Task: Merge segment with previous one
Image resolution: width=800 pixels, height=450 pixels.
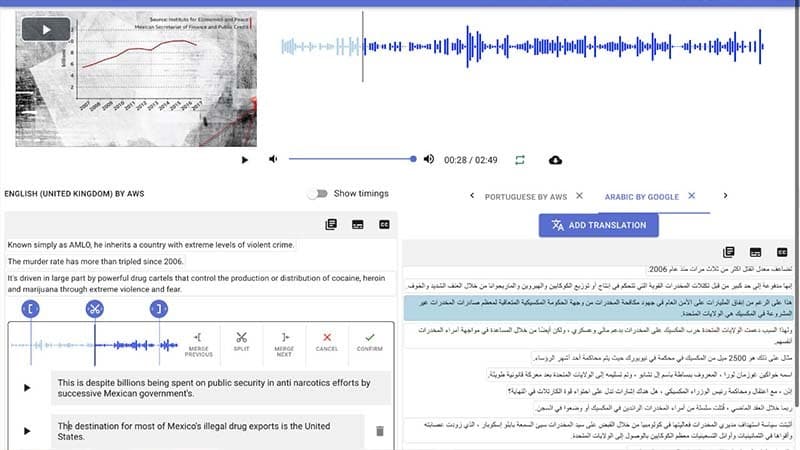Action: [199, 344]
